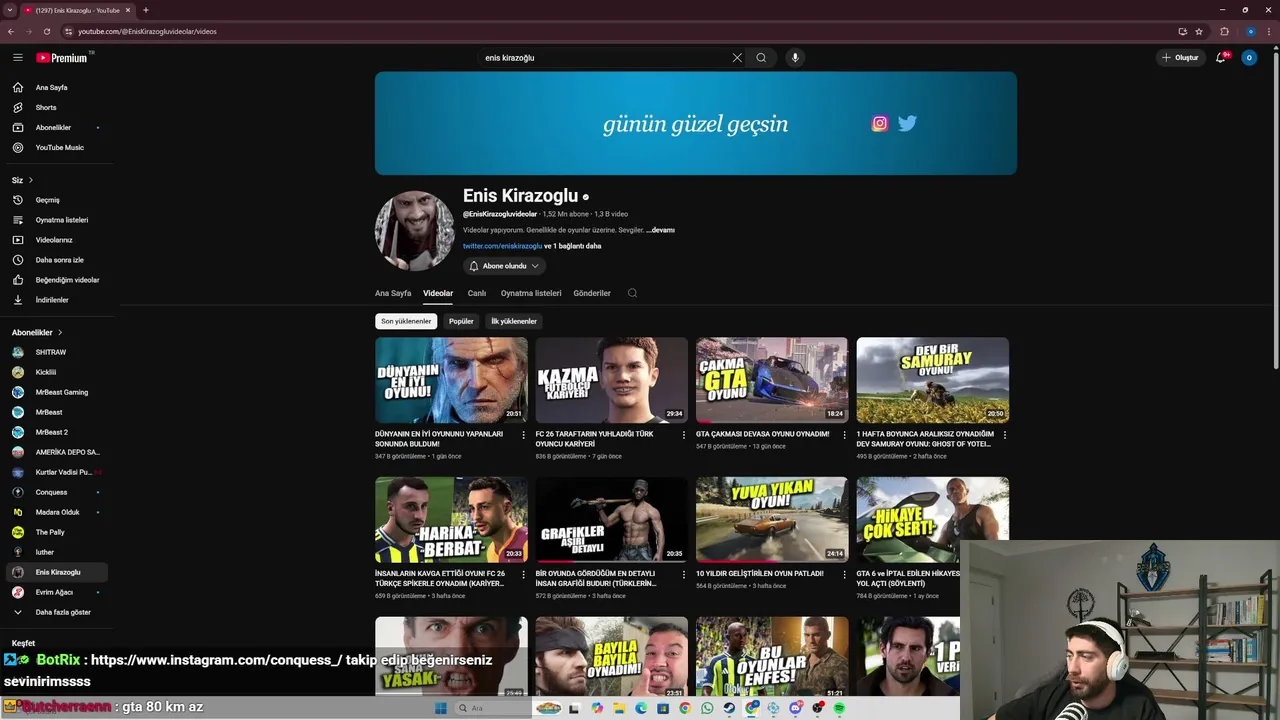Screen dimensions: 1280x720
Task: Open the Twitter icon on channel banner
Action: [907, 124]
